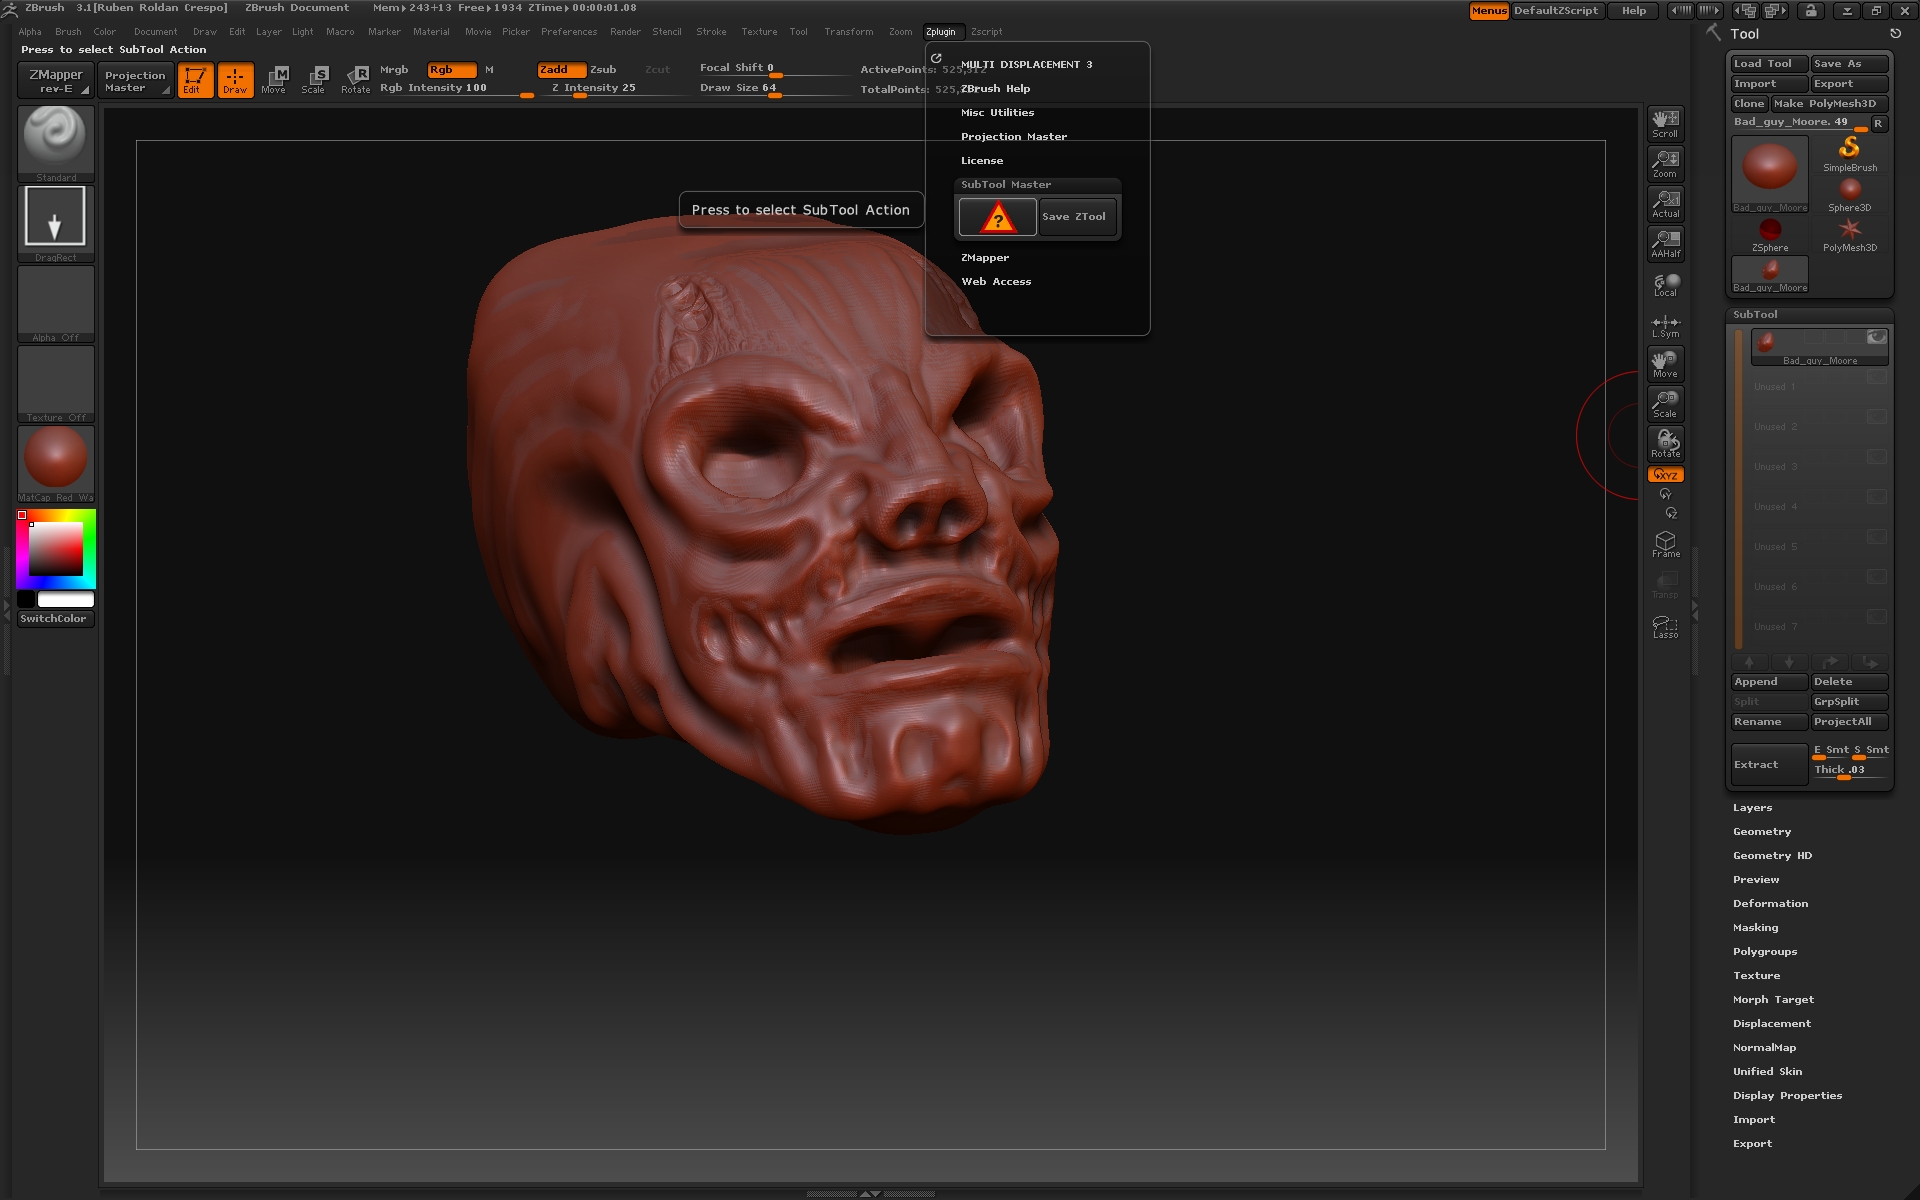The image size is (1920, 1200).
Task: Click the Lasso selection icon
Action: coord(1665,626)
